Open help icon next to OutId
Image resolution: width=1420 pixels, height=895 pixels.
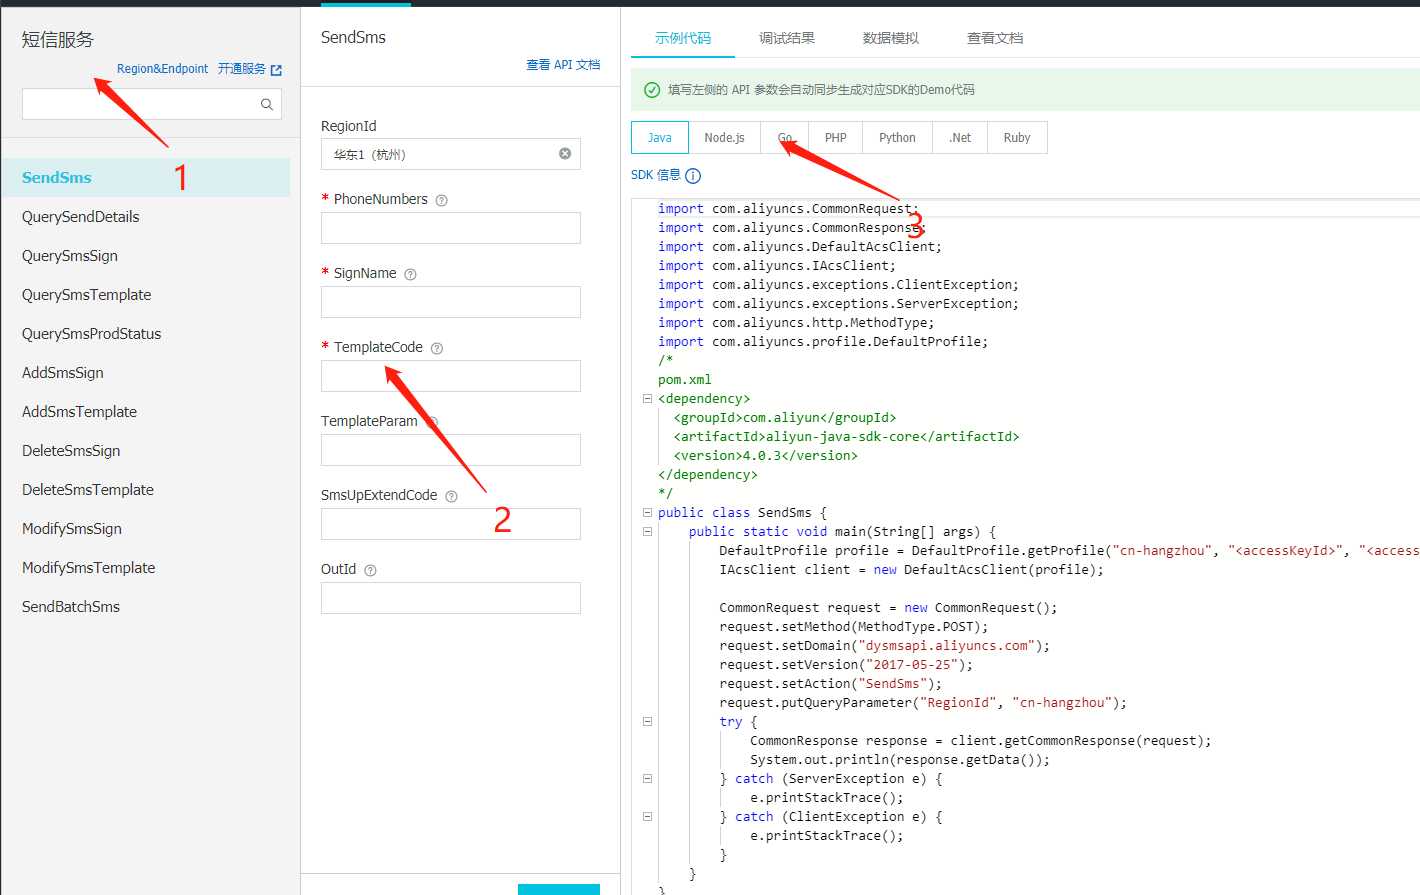coord(370,570)
